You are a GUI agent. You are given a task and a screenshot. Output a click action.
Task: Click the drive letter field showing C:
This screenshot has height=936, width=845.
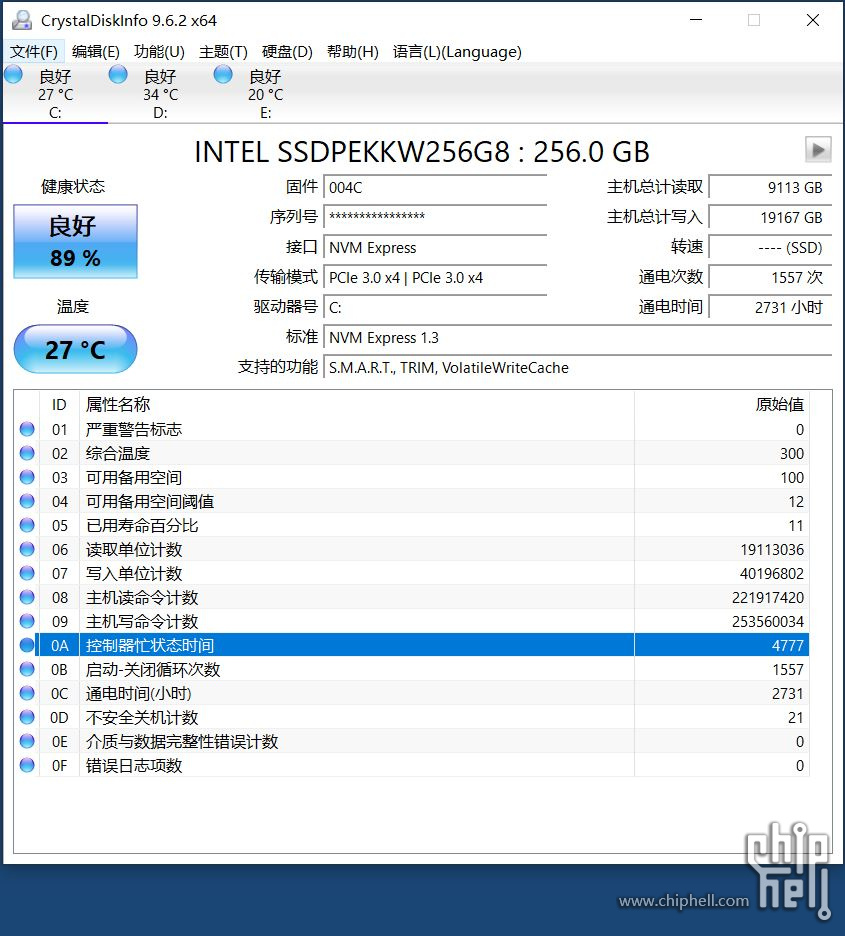(435, 307)
